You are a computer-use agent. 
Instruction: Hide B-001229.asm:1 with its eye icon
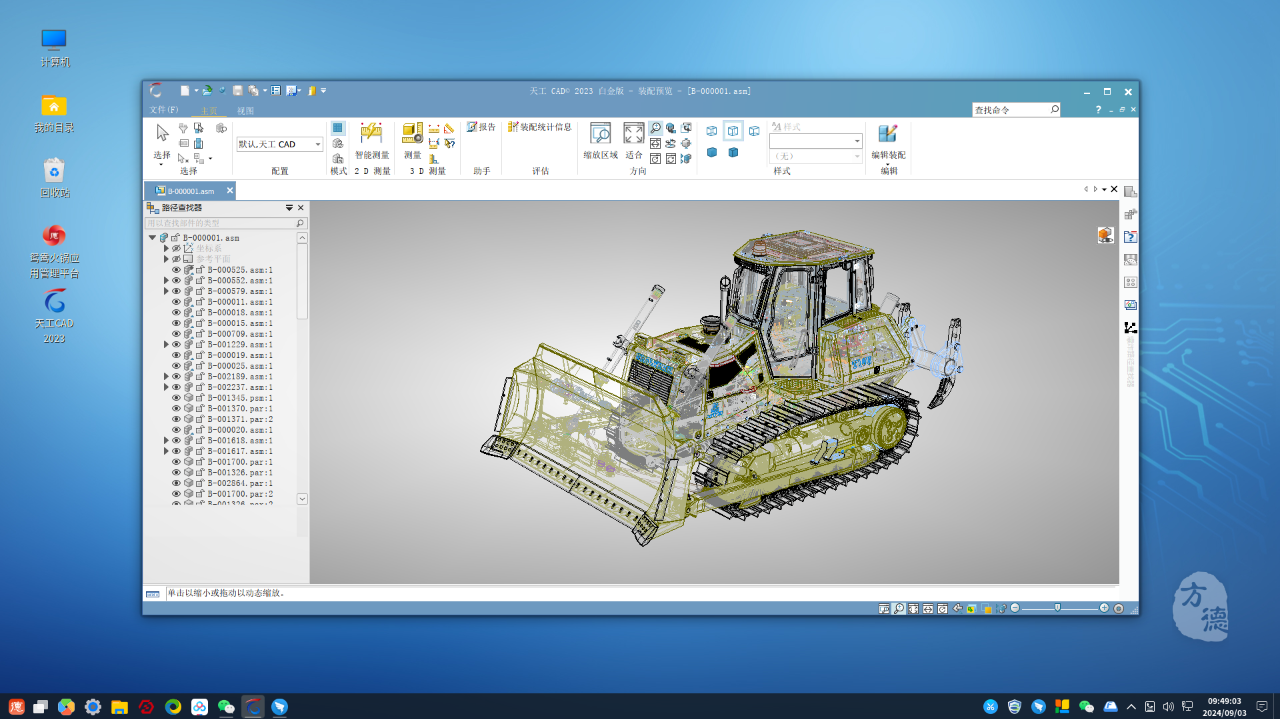[x=176, y=345]
